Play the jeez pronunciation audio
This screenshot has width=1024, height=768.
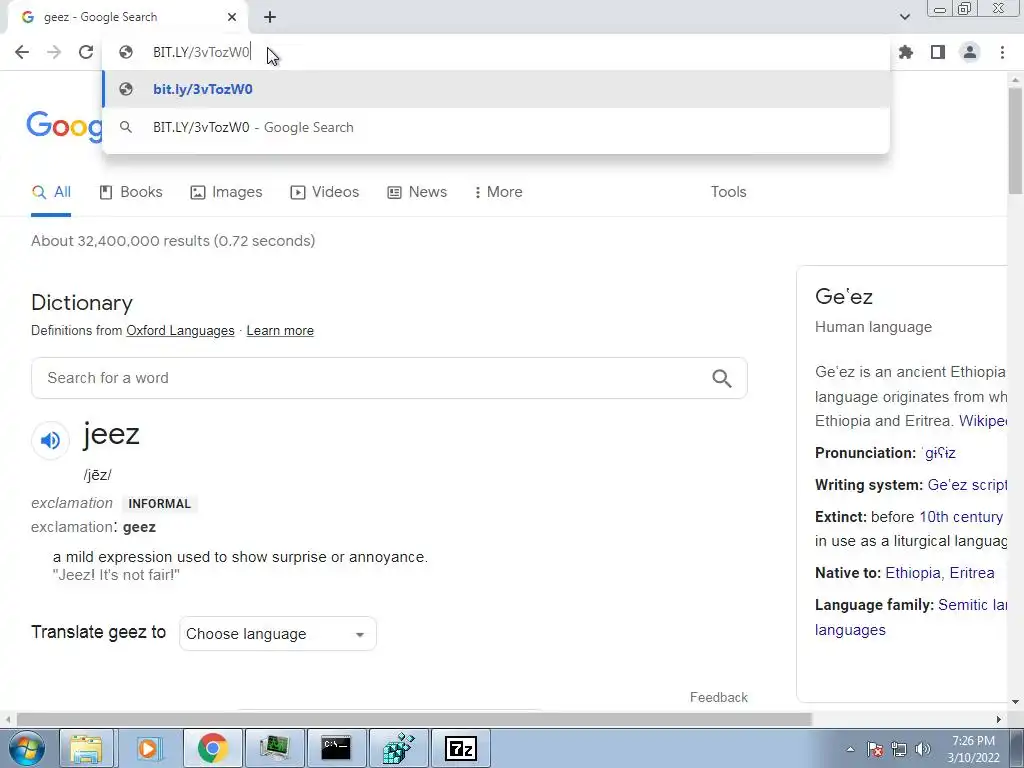click(50, 440)
